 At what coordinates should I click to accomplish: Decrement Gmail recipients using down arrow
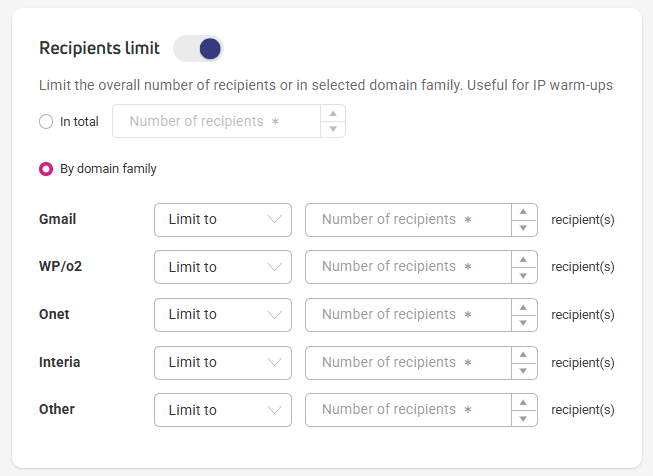click(524, 228)
